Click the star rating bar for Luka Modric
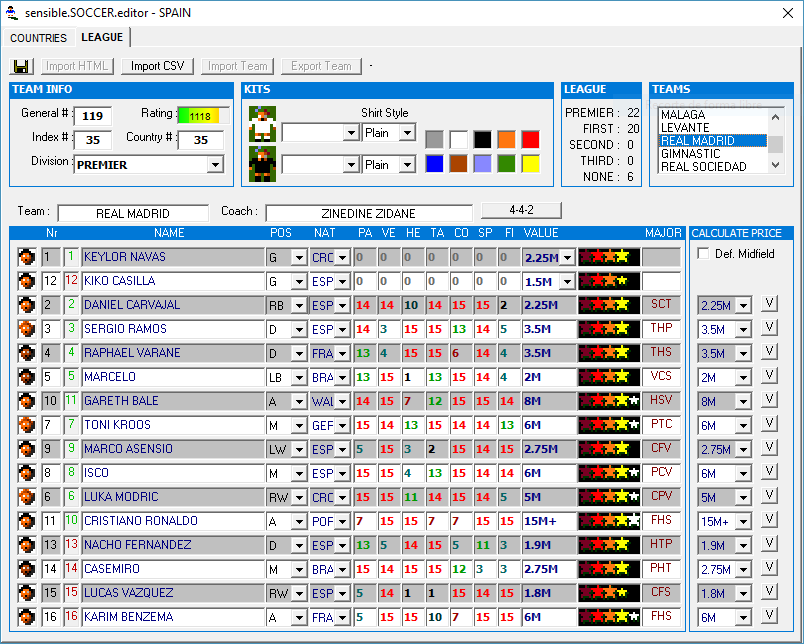 pos(609,497)
